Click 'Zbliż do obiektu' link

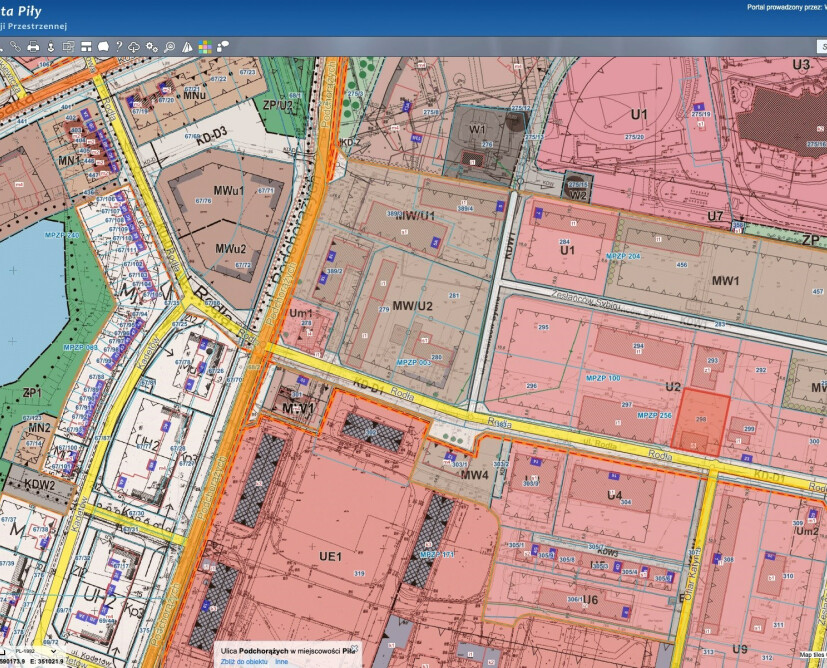pos(244,661)
